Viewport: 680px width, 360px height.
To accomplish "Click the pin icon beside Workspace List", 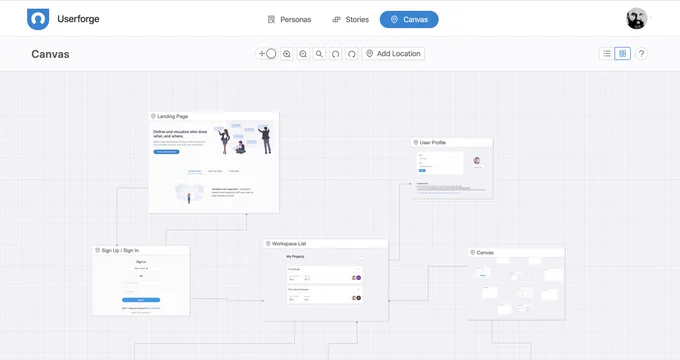I will pos(268,244).
